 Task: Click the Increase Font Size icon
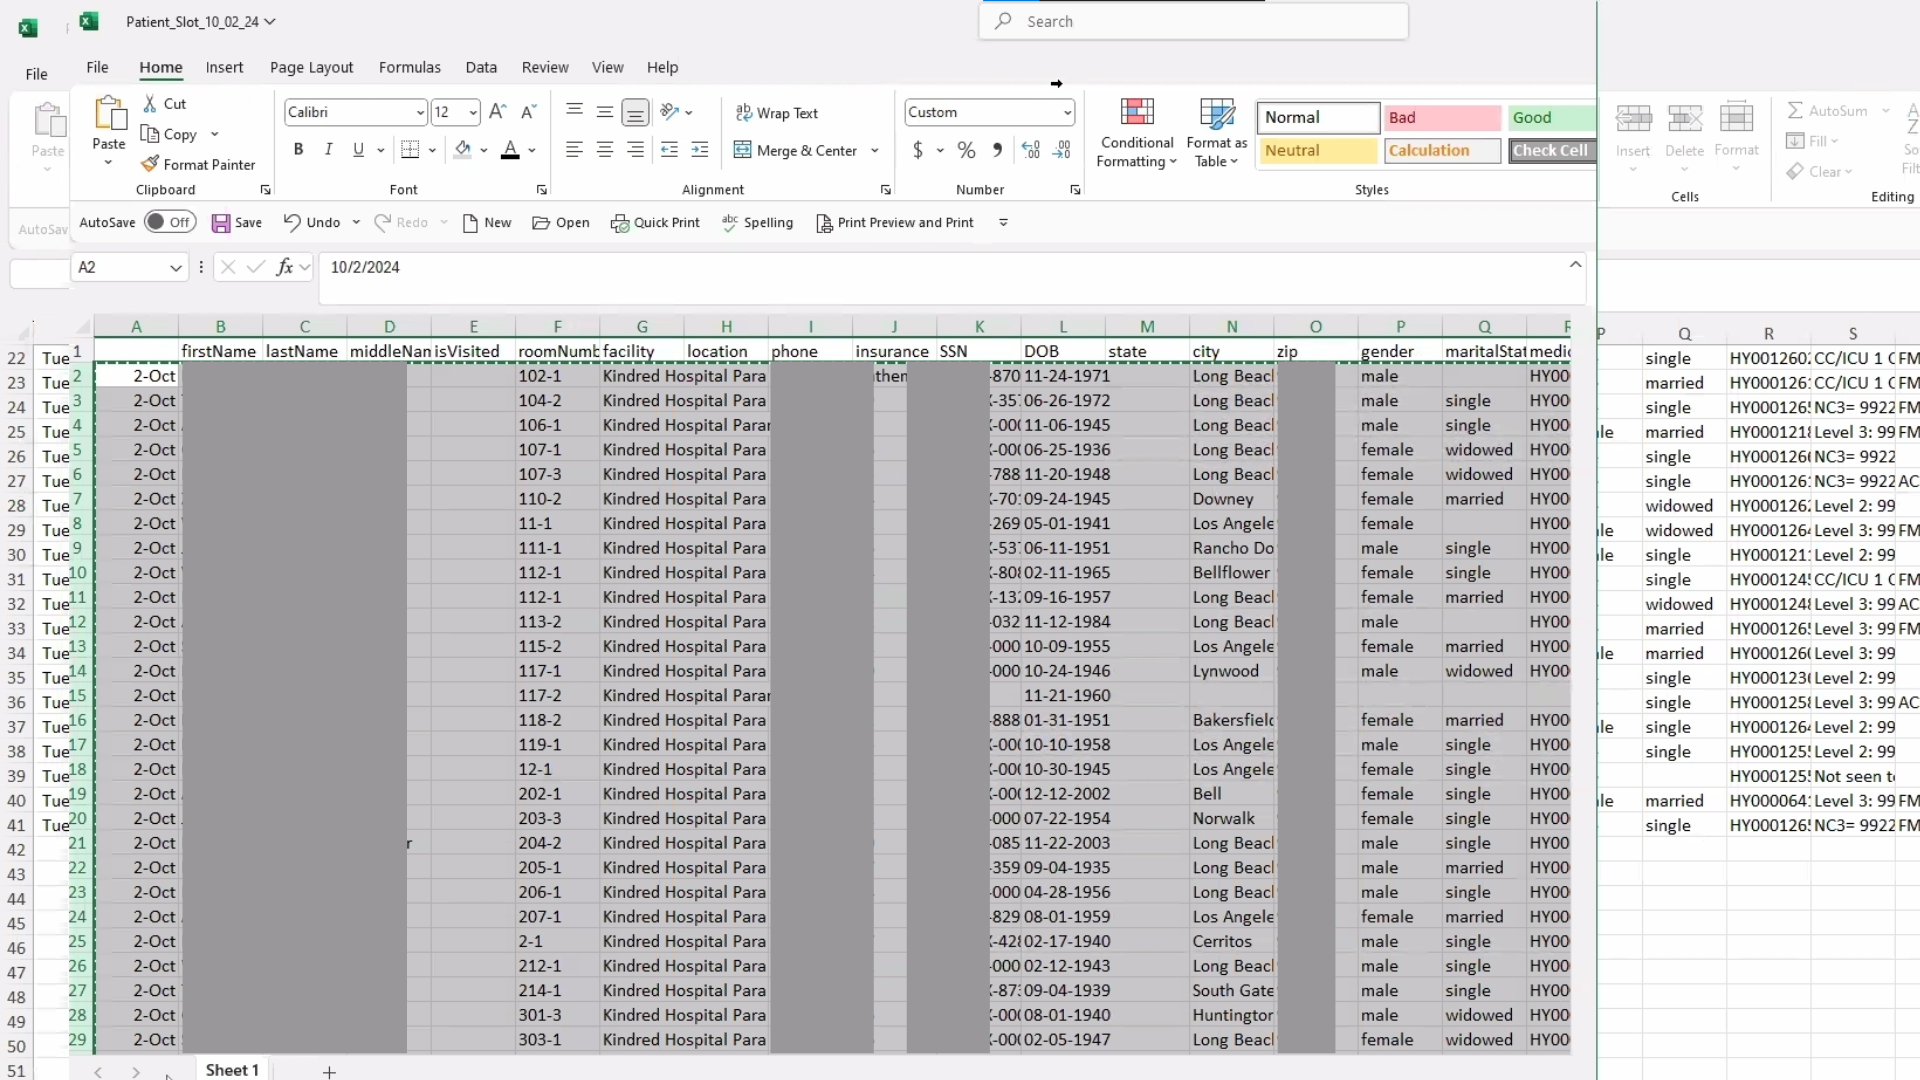click(x=497, y=112)
